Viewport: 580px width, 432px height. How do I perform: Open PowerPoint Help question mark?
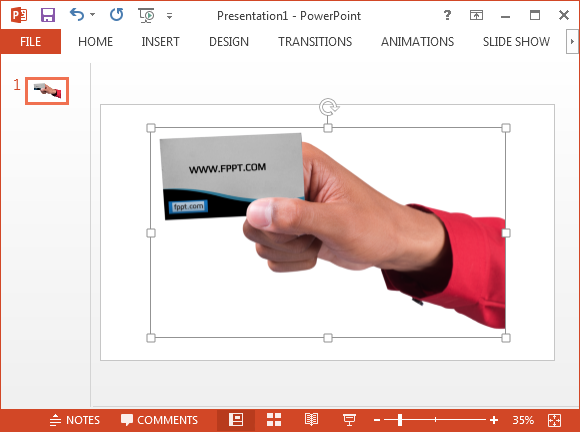447,15
